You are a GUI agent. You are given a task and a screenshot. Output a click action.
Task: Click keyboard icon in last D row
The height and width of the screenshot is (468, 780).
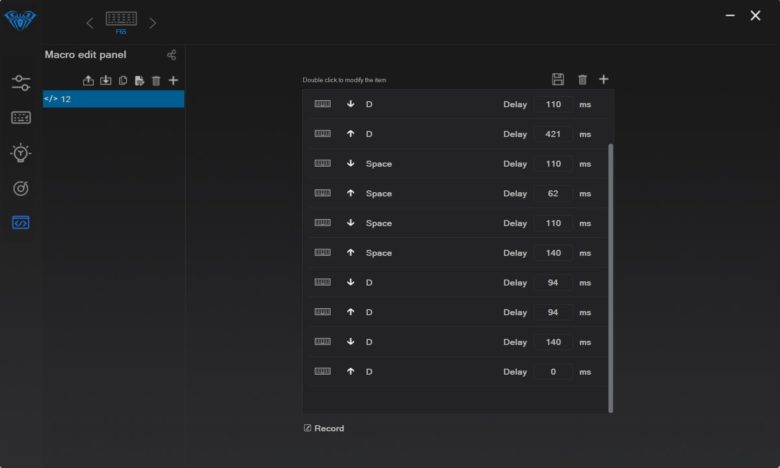322,371
